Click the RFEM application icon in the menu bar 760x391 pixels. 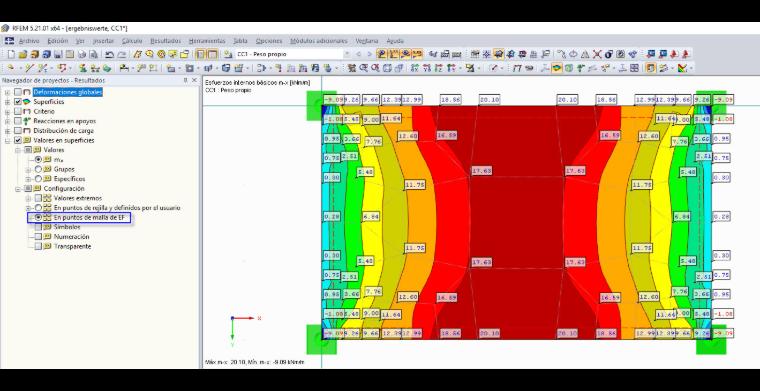pyautogui.click(x=10, y=41)
